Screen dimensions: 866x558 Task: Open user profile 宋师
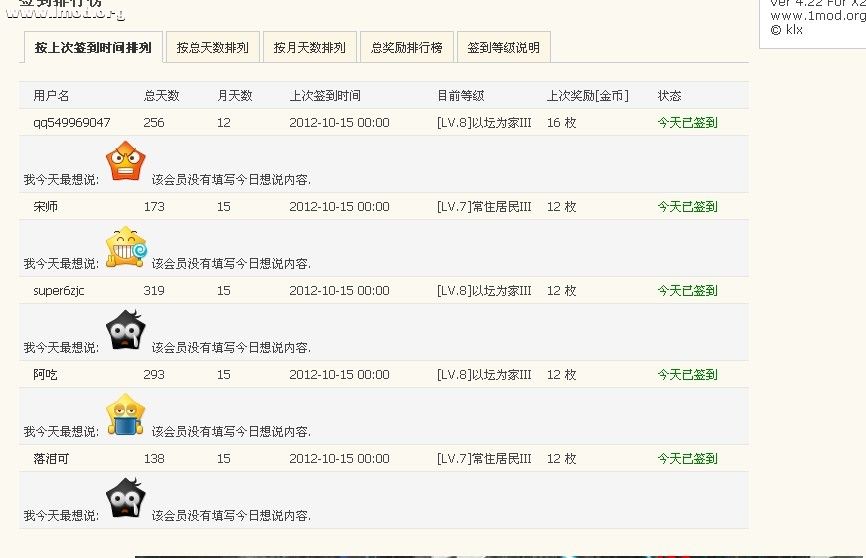click(x=46, y=207)
